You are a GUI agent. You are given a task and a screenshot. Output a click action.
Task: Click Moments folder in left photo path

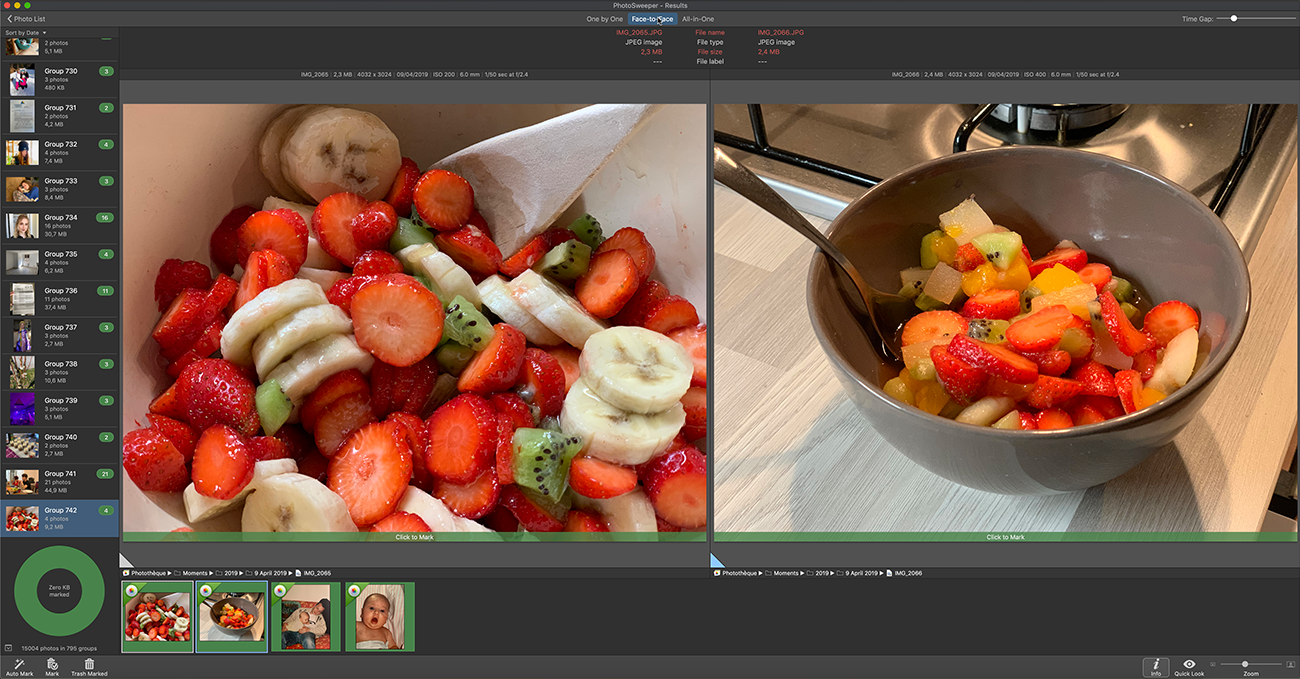(191, 573)
